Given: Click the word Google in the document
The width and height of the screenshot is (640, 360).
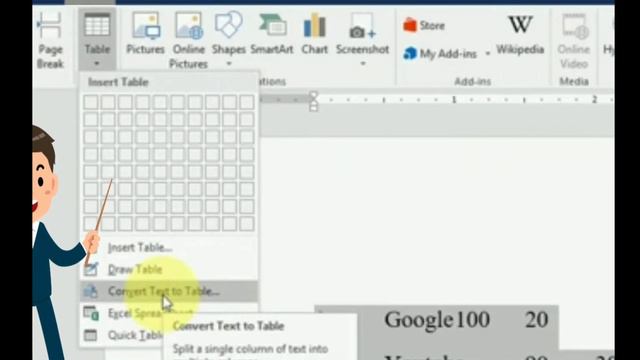Looking at the screenshot, I should (x=419, y=320).
